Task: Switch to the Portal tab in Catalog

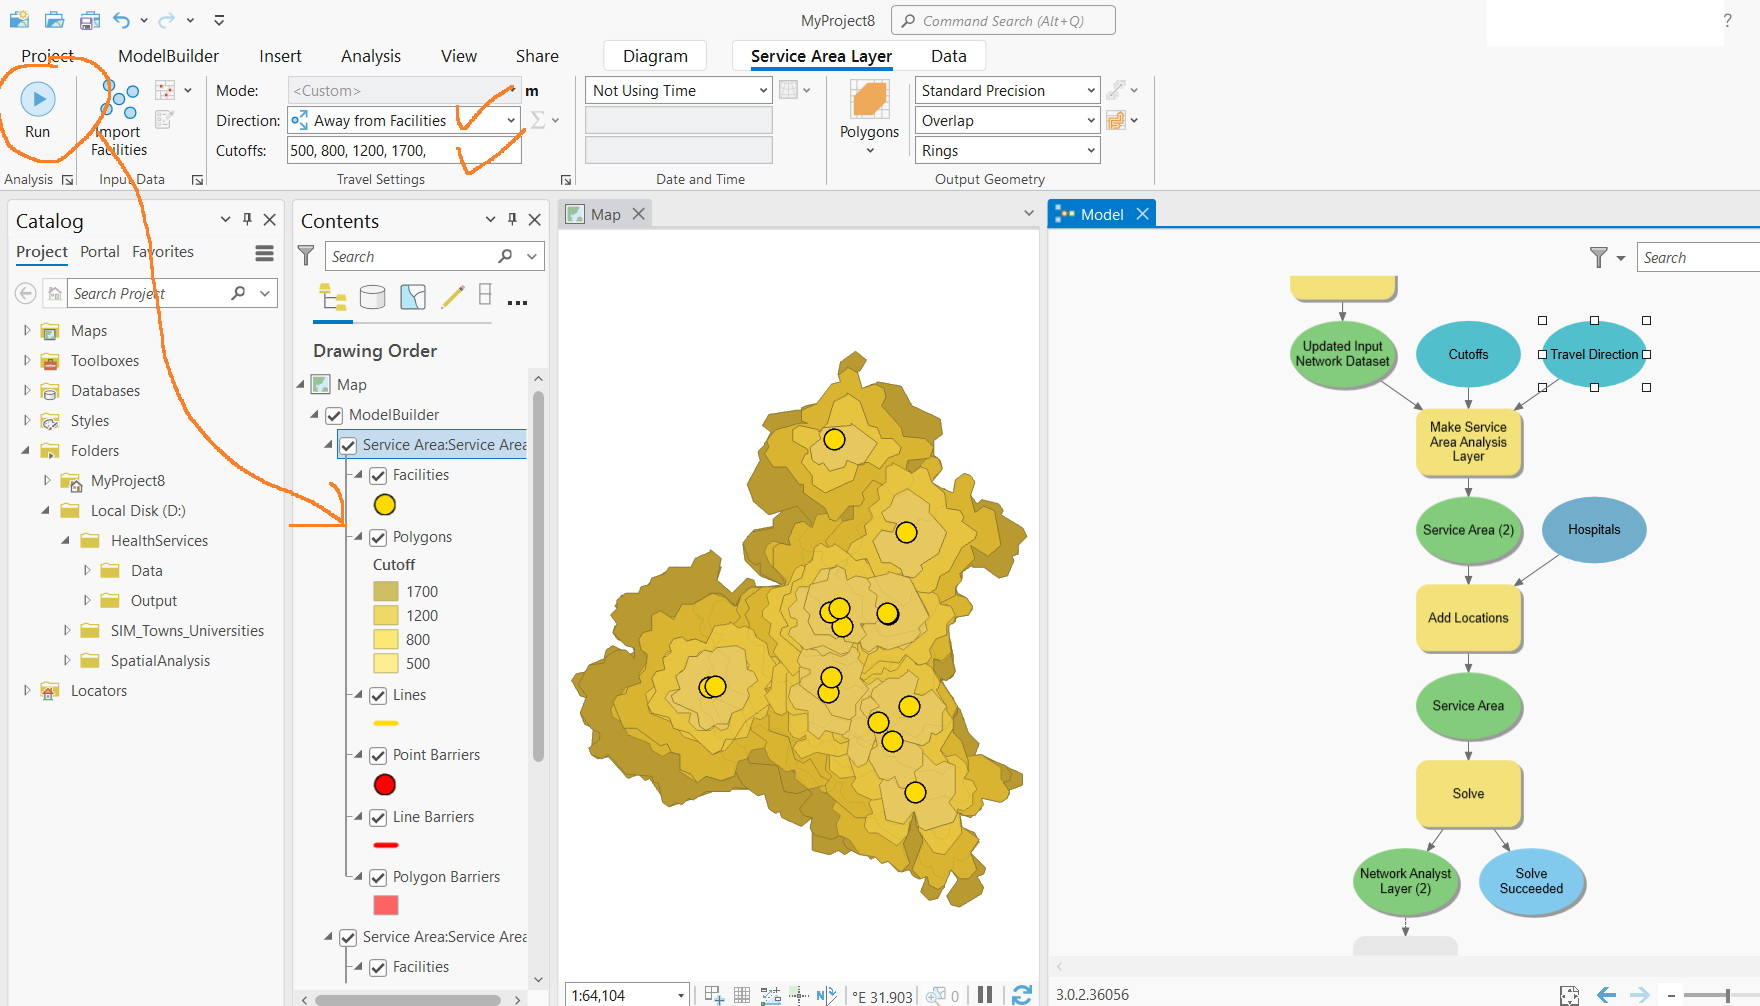Action: click(99, 251)
